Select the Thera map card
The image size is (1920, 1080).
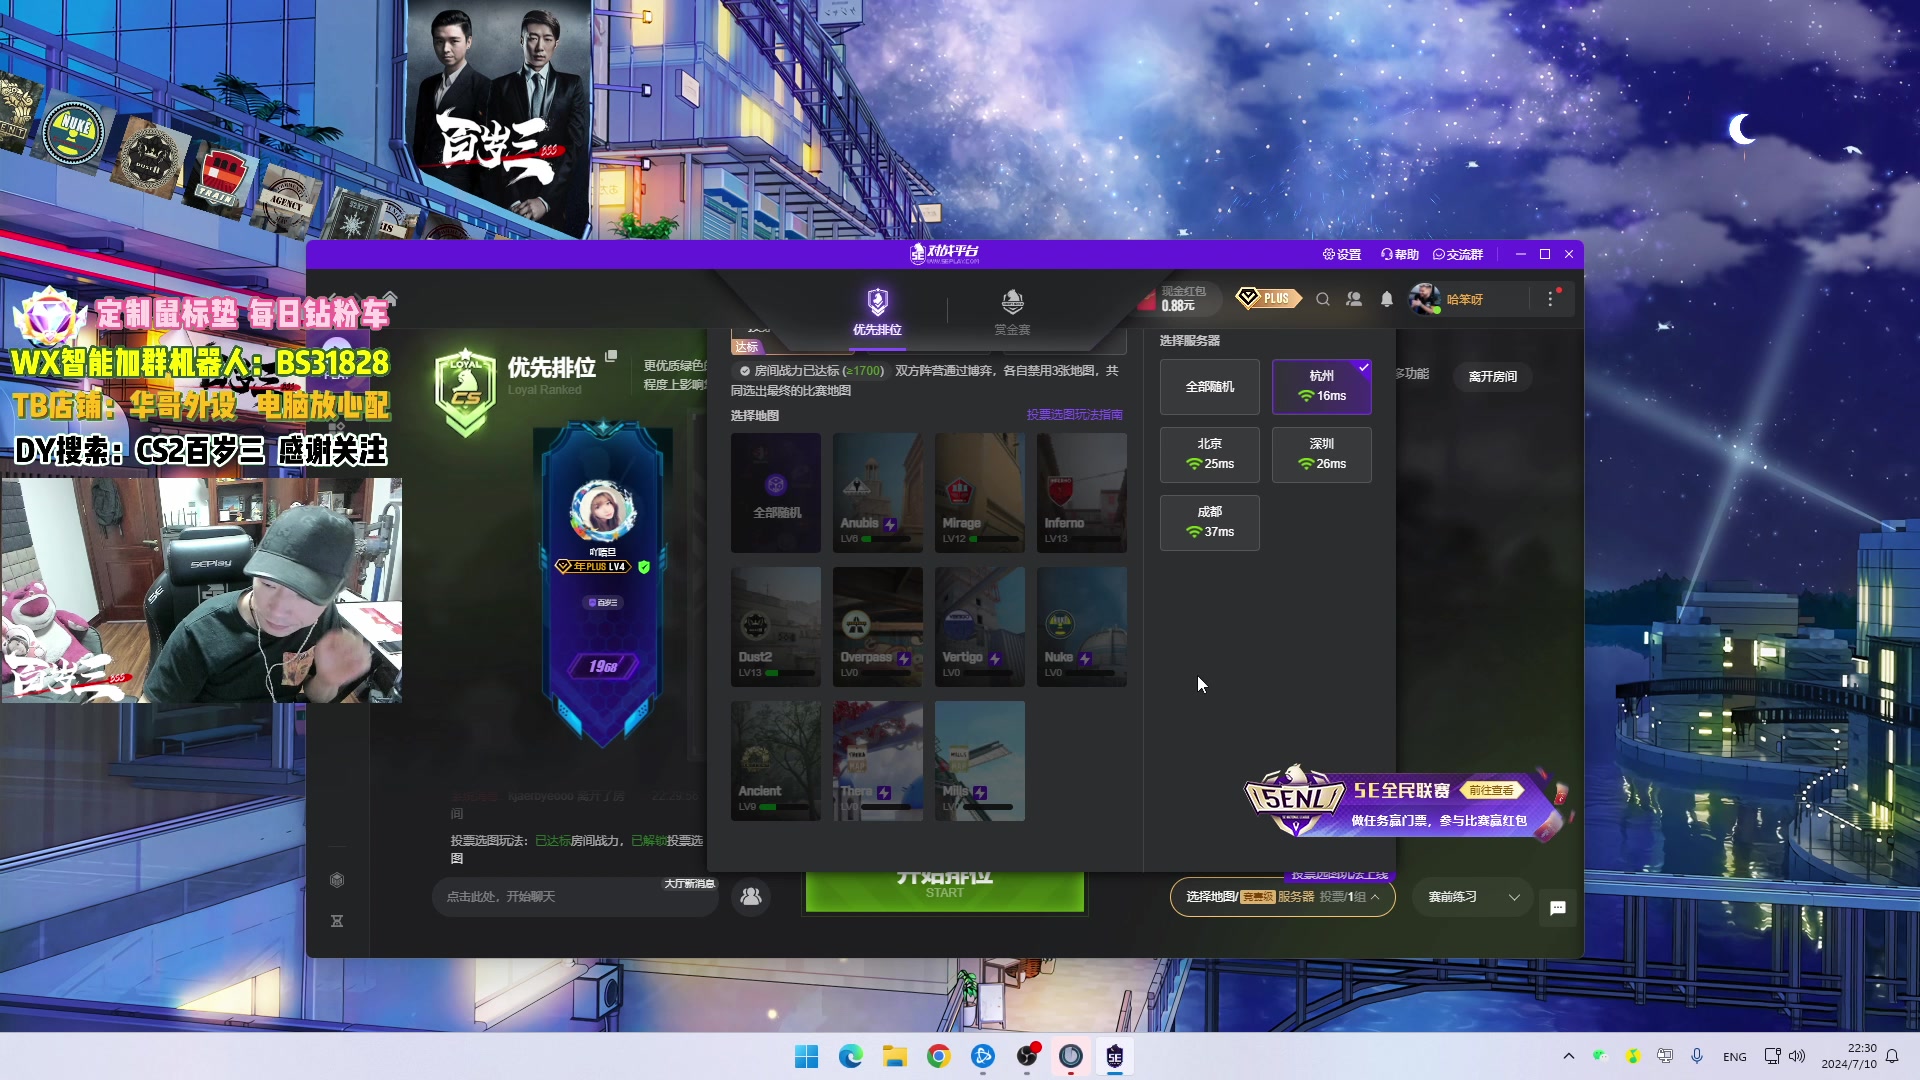(x=878, y=761)
